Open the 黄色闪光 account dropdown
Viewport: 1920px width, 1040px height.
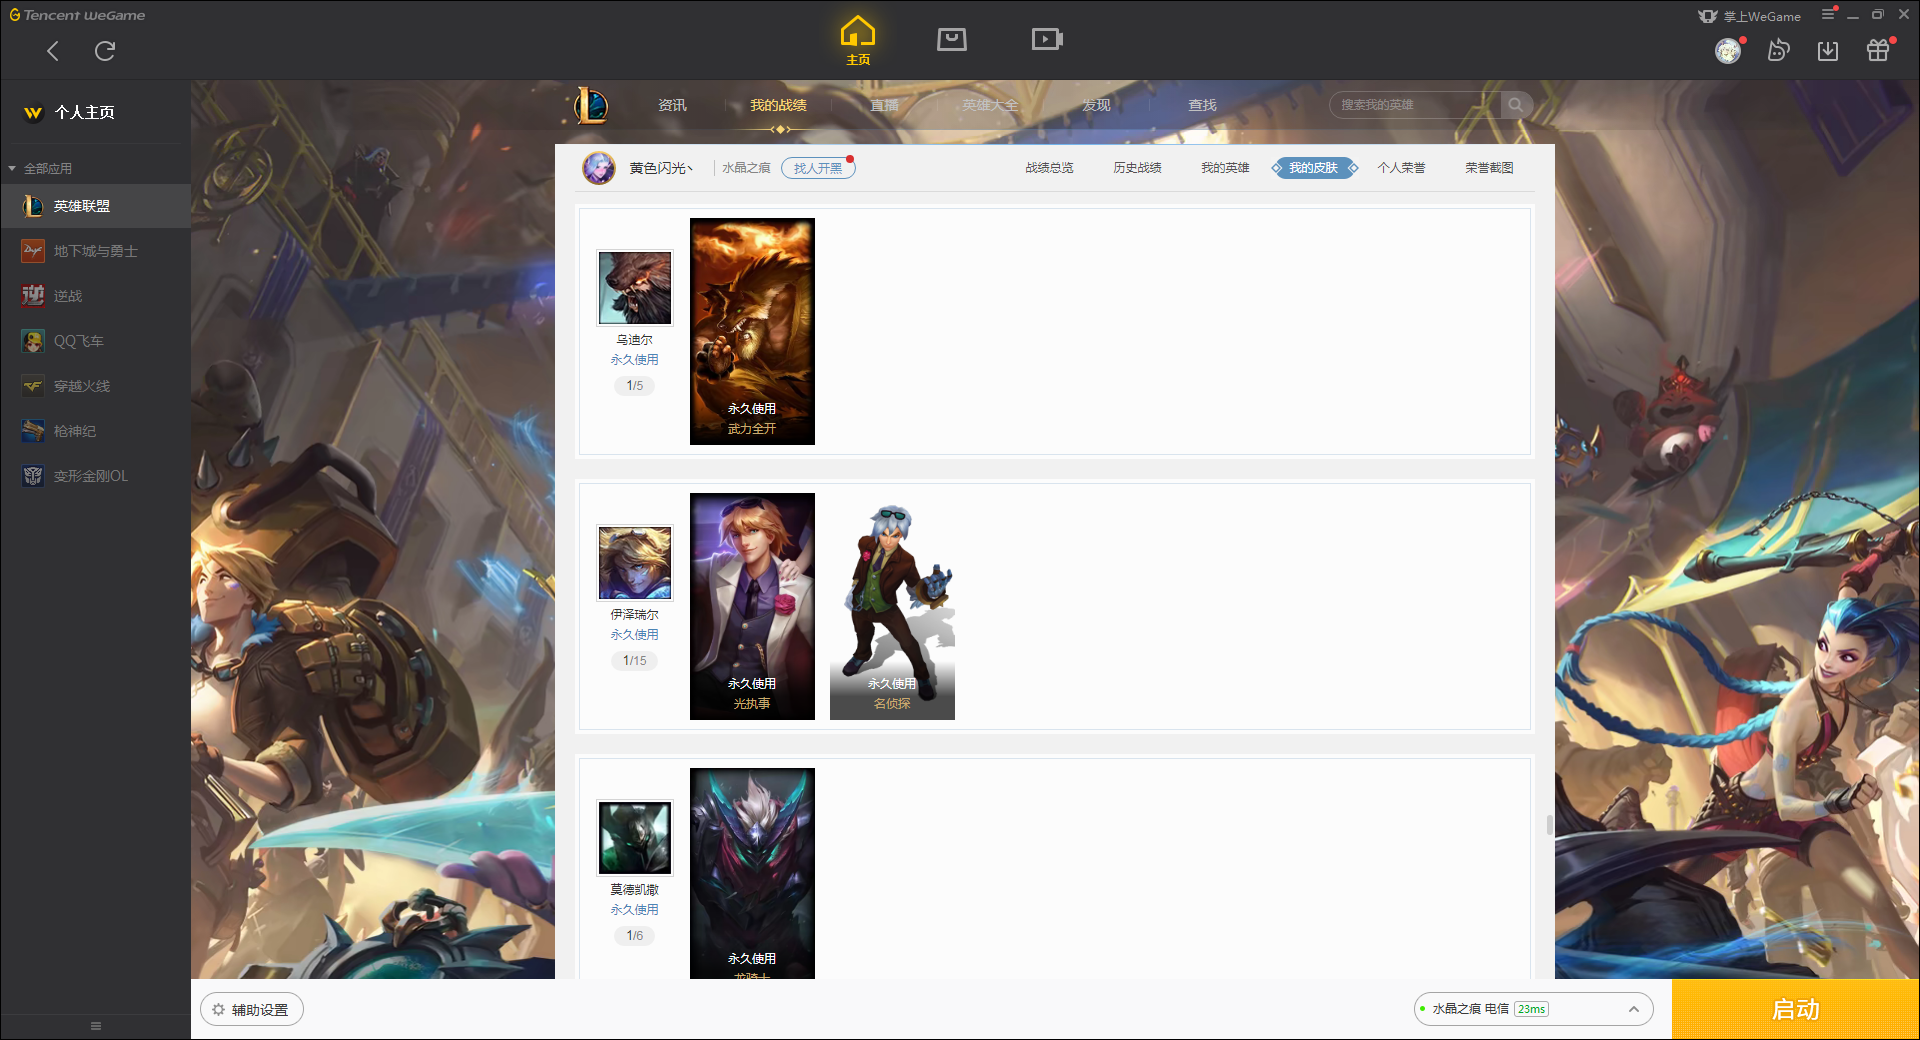tap(661, 168)
